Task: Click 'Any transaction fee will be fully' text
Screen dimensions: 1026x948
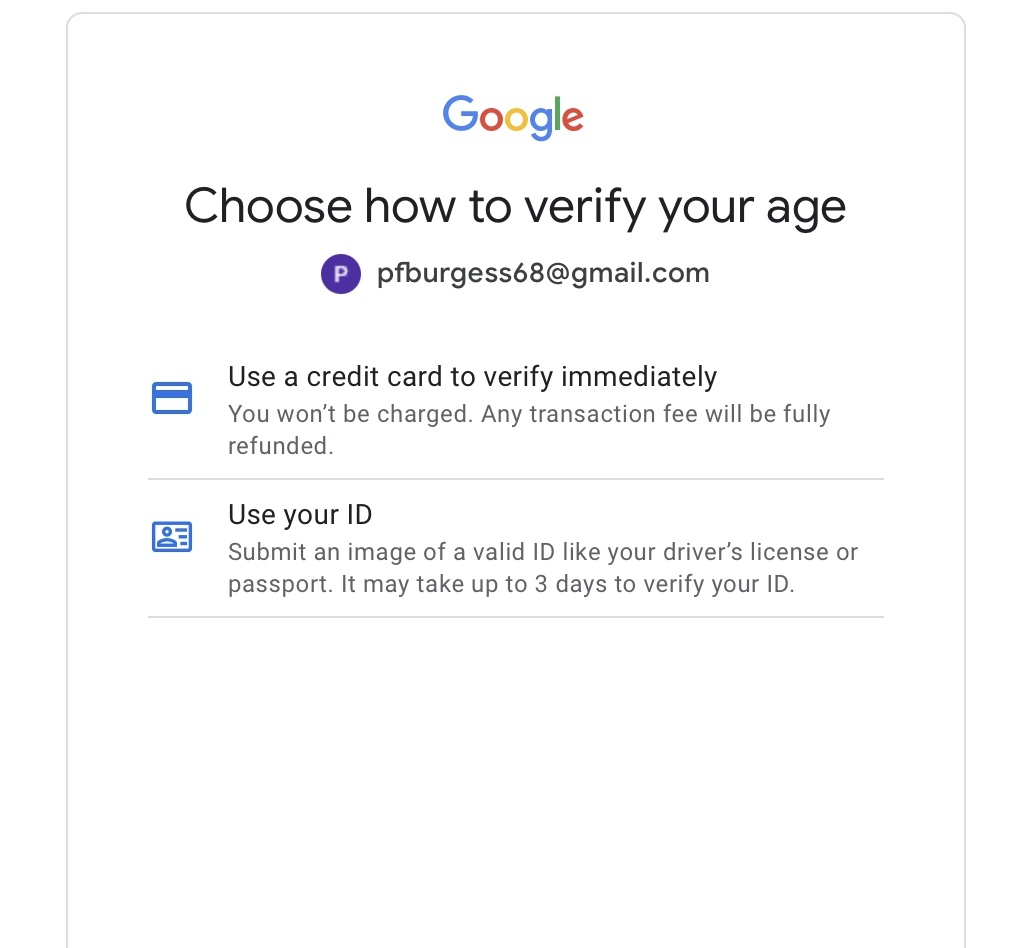Action: coord(656,414)
